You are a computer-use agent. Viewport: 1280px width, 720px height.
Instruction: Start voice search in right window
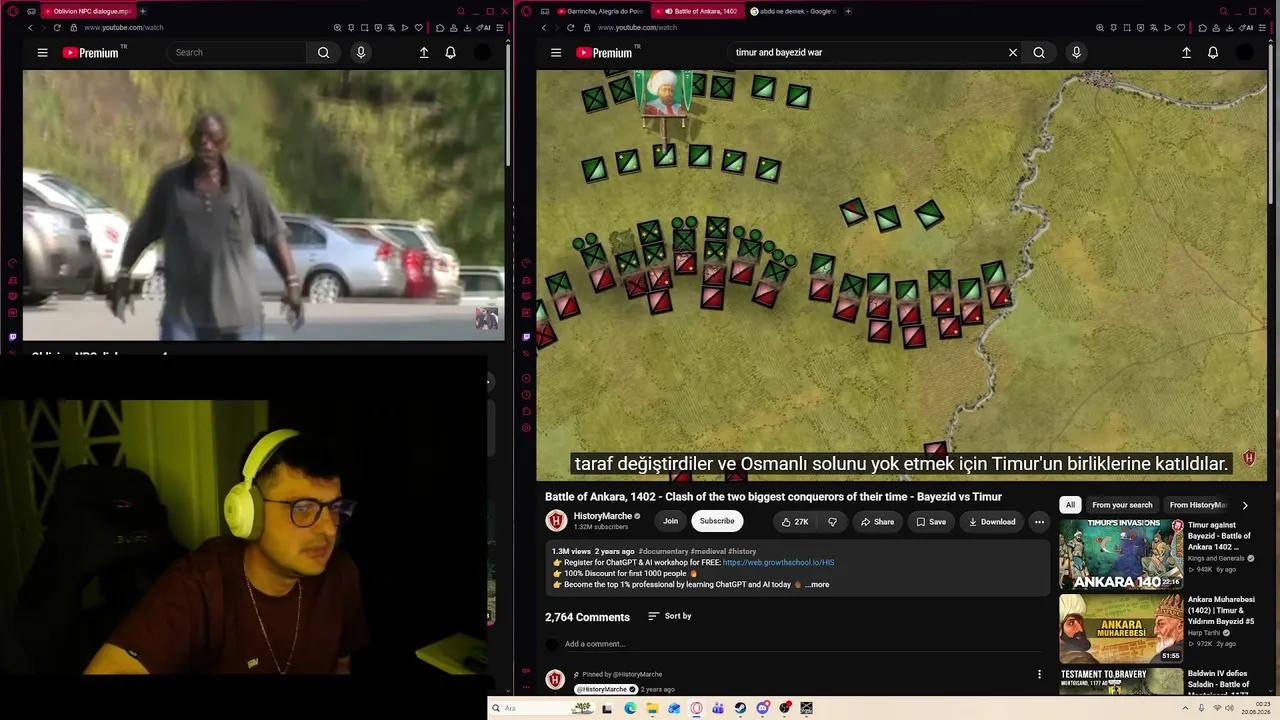click(1076, 53)
